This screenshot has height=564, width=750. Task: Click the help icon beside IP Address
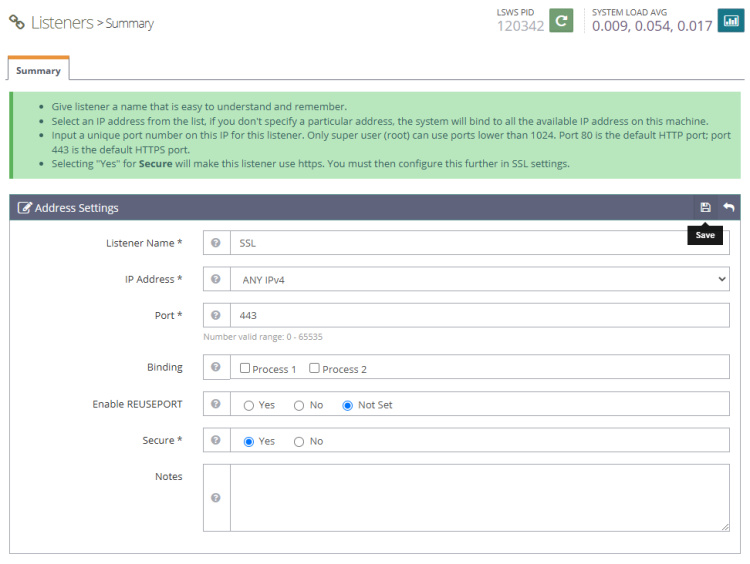coord(216,280)
